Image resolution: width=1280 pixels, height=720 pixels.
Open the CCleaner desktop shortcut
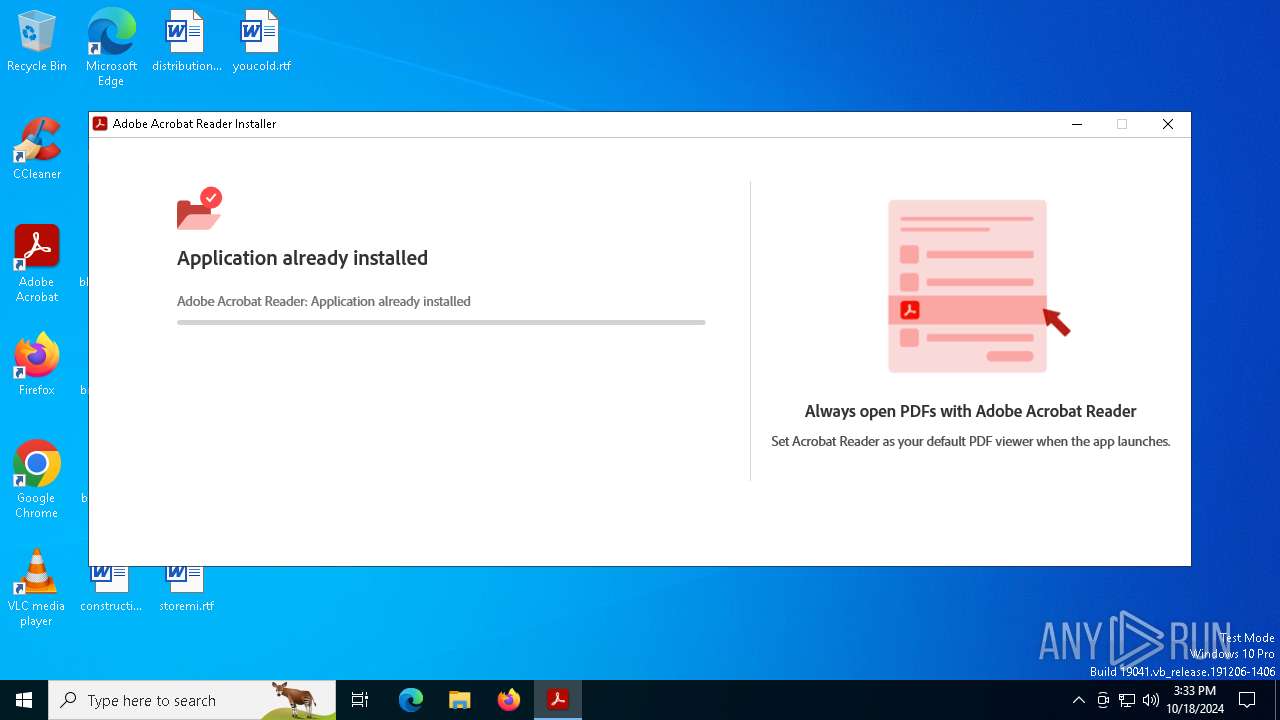pyautogui.click(x=37, y=149)
